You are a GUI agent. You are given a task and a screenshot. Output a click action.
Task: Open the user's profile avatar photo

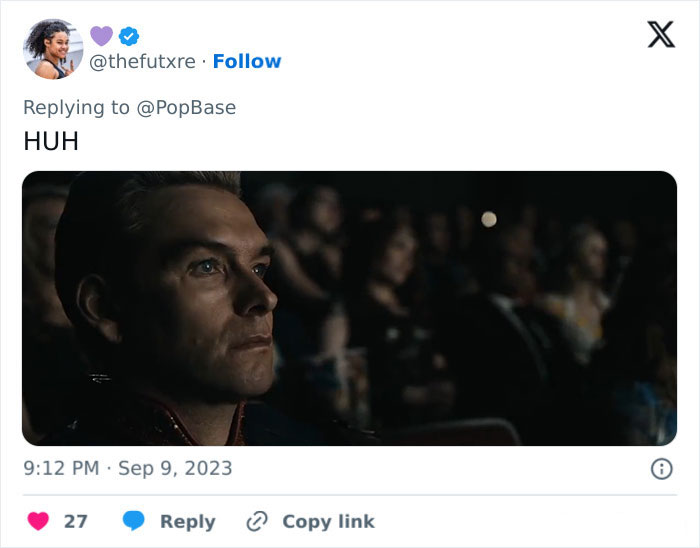click(x=51, y=49)
